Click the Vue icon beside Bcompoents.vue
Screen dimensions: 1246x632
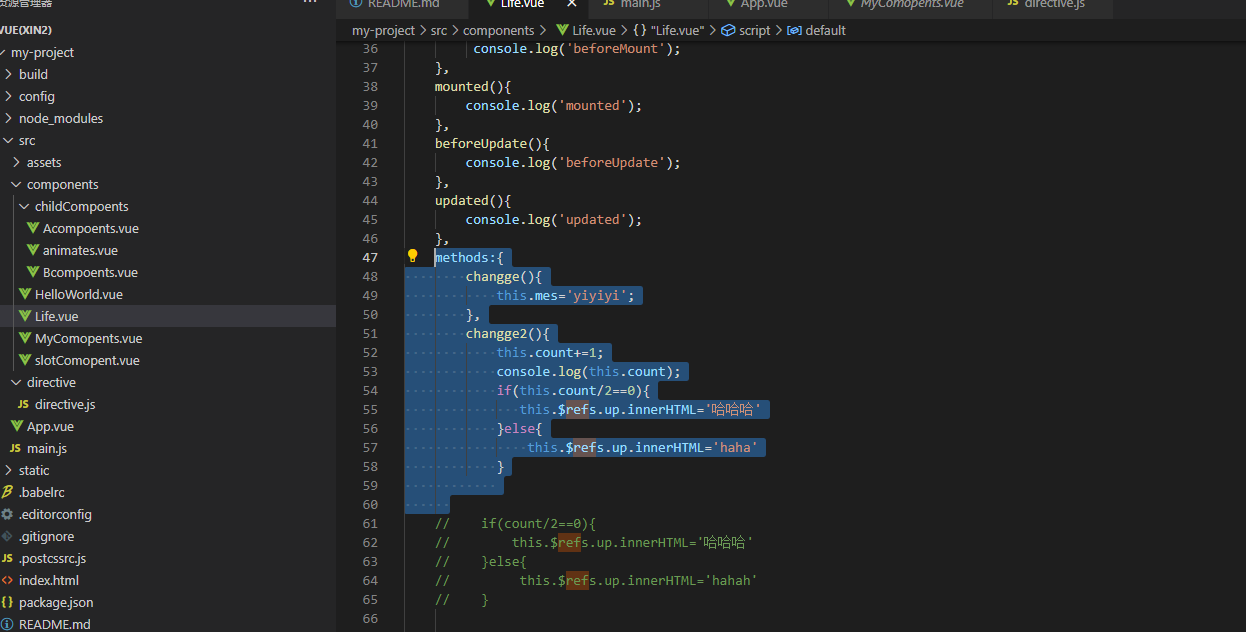[33, 272]
